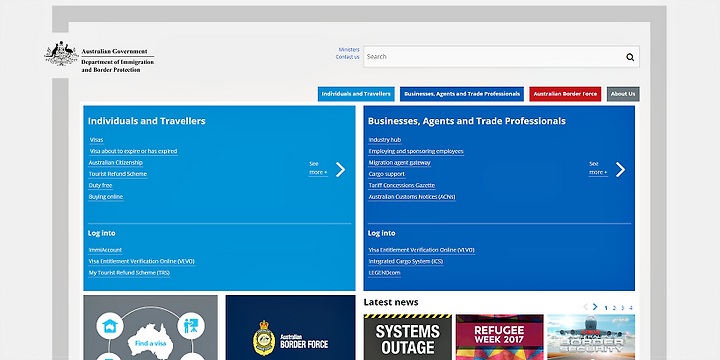This screenshot has width=720, height=360.
Task: Open the Australian Citizenship link
Action: tap(116, 163)
